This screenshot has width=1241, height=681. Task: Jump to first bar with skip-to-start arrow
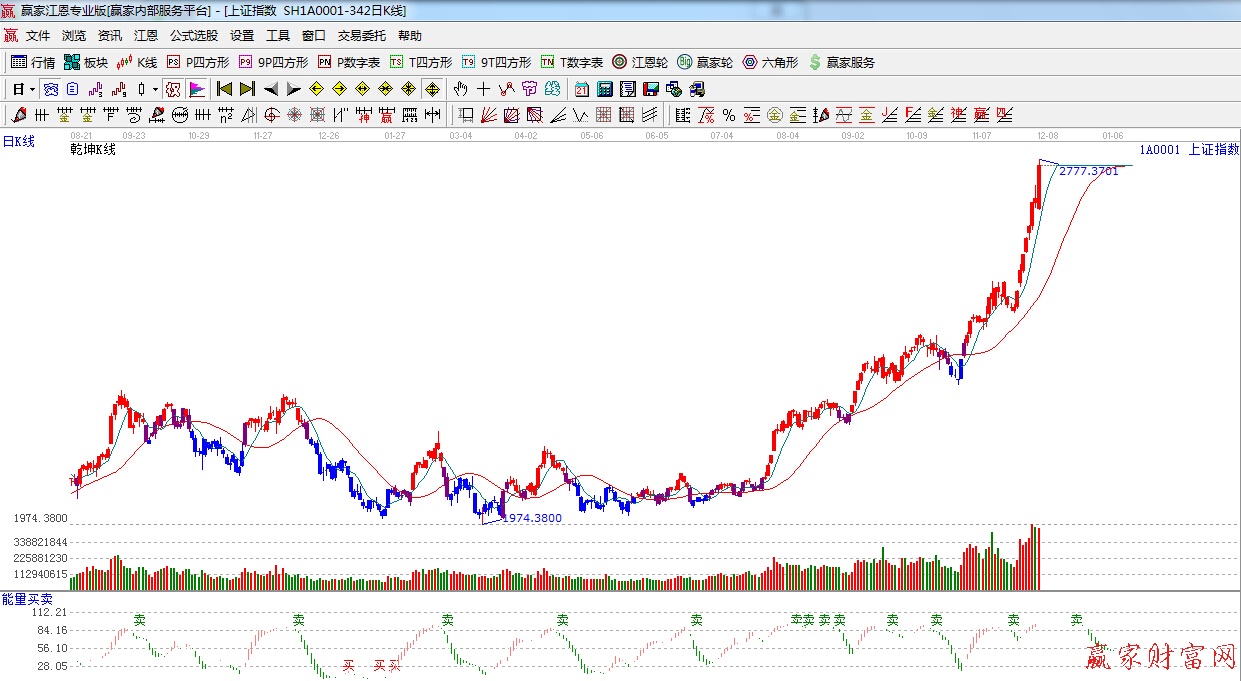225,89
